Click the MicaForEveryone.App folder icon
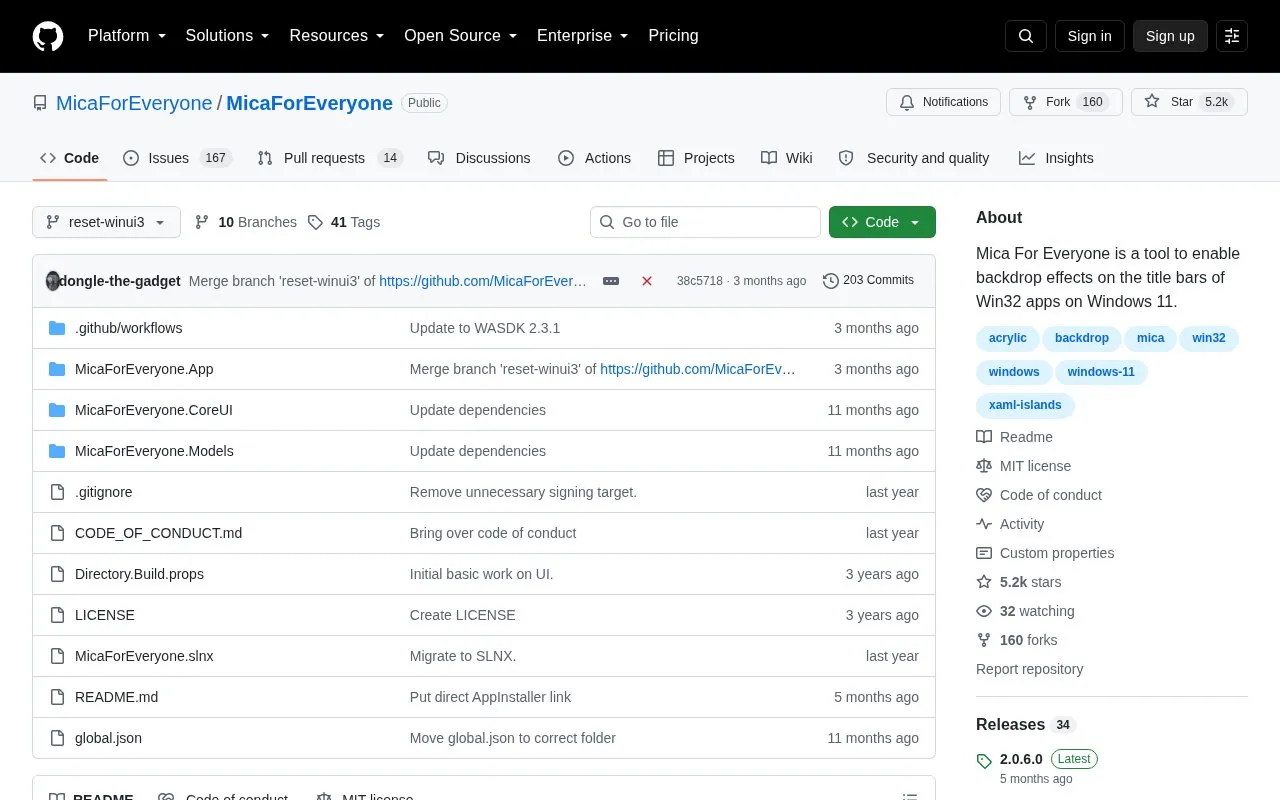This screenshot has width=1280, height=800. coord(57,369)
